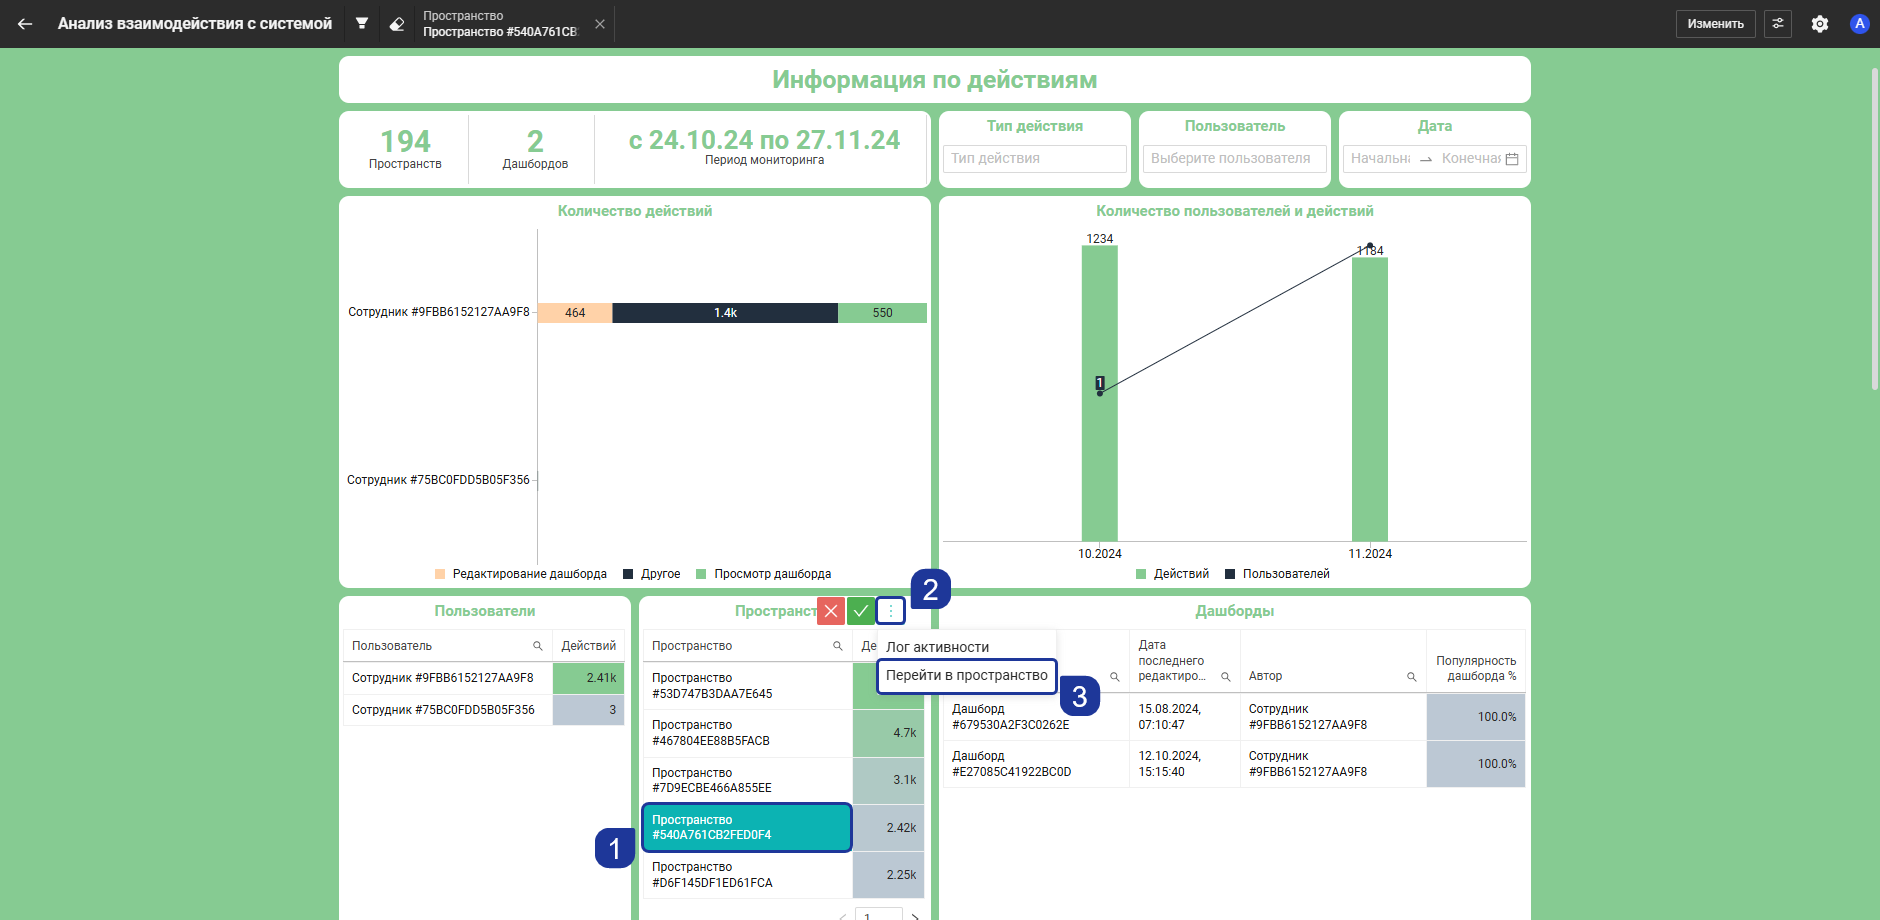Select the dark 1.4k bar segment

tap(725, 313)
